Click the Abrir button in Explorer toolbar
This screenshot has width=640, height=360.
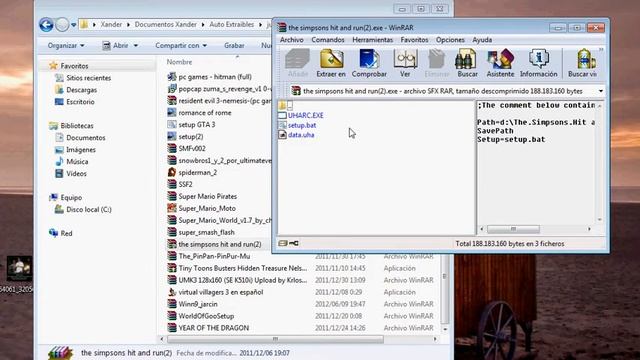pyautogui.click(x=116, y=46)
